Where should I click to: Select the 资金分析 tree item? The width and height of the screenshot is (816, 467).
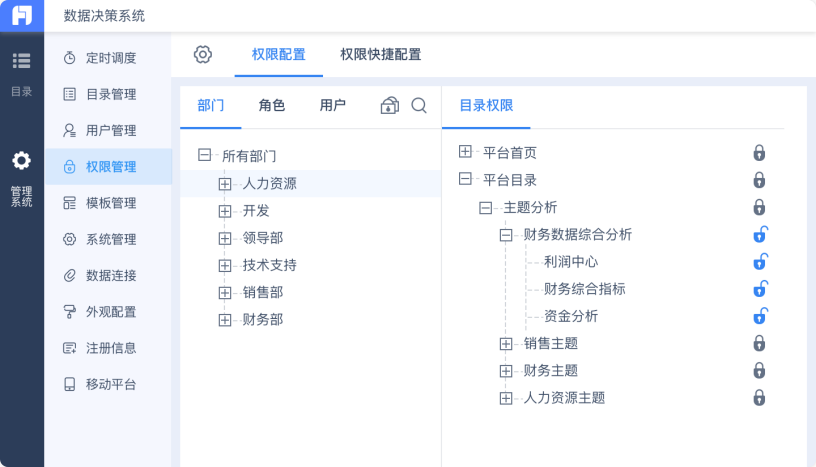571,316
